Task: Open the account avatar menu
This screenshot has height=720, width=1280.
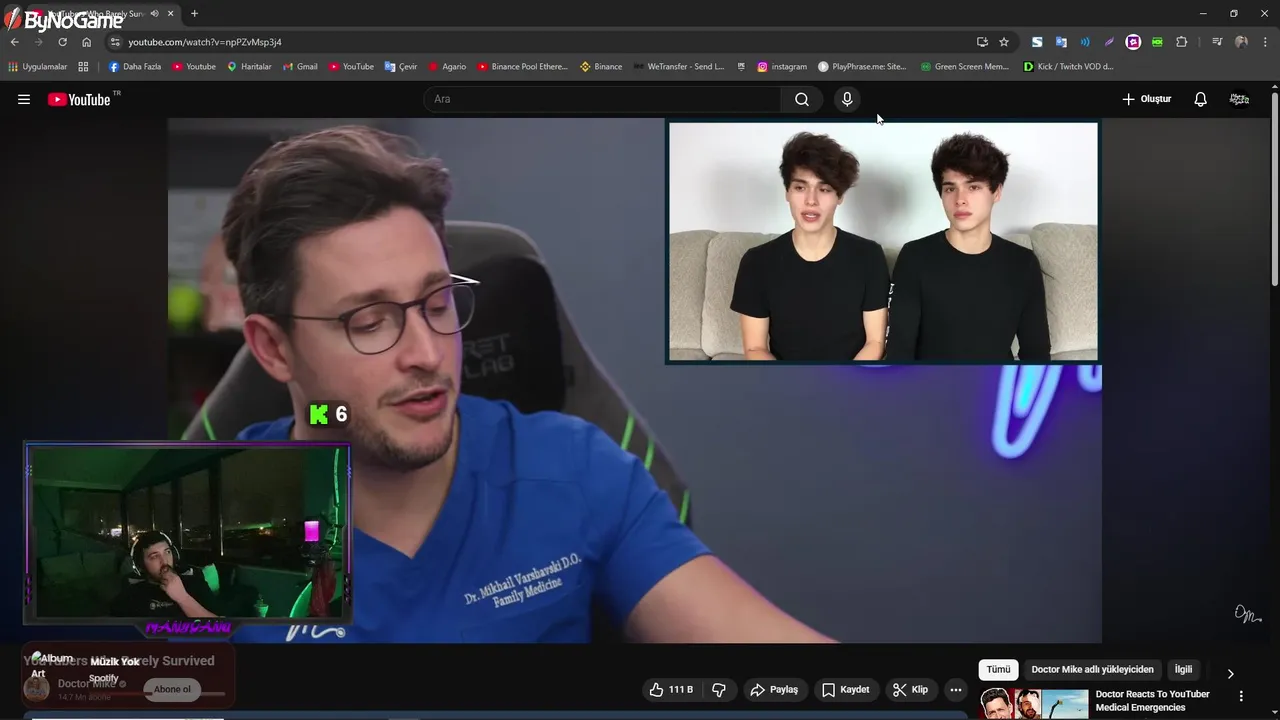Action: (x=1239, y=99)
